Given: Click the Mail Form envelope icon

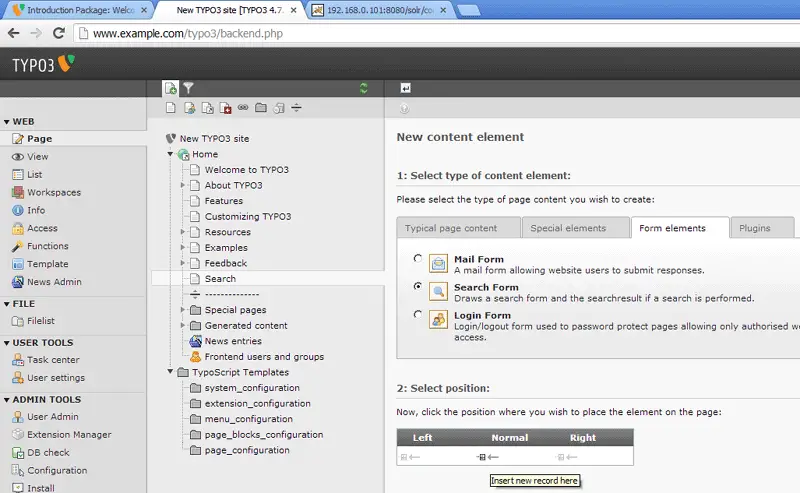Looking at the screenshot, I should (x=438, y=264).
